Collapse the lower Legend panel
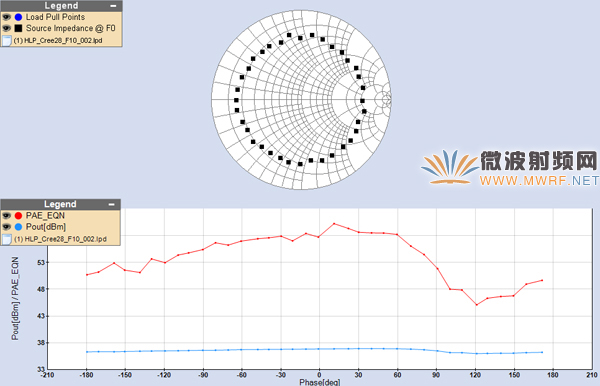600x386 pixels. pyautogui.click(x=111, y=204)
